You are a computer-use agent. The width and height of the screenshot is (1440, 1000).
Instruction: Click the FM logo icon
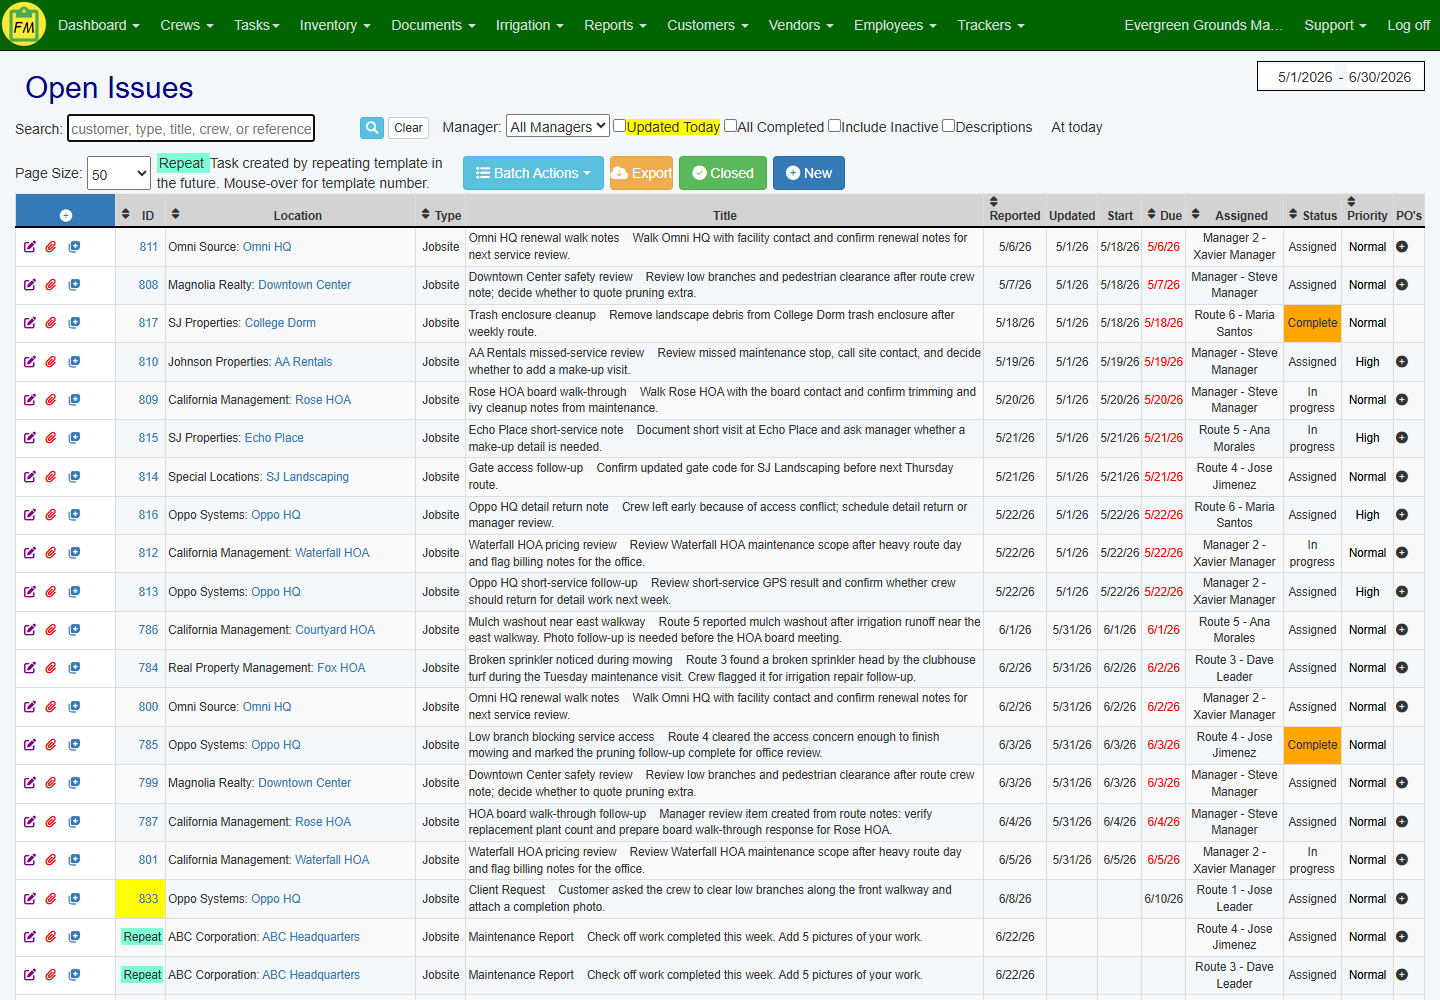point(24,25)
